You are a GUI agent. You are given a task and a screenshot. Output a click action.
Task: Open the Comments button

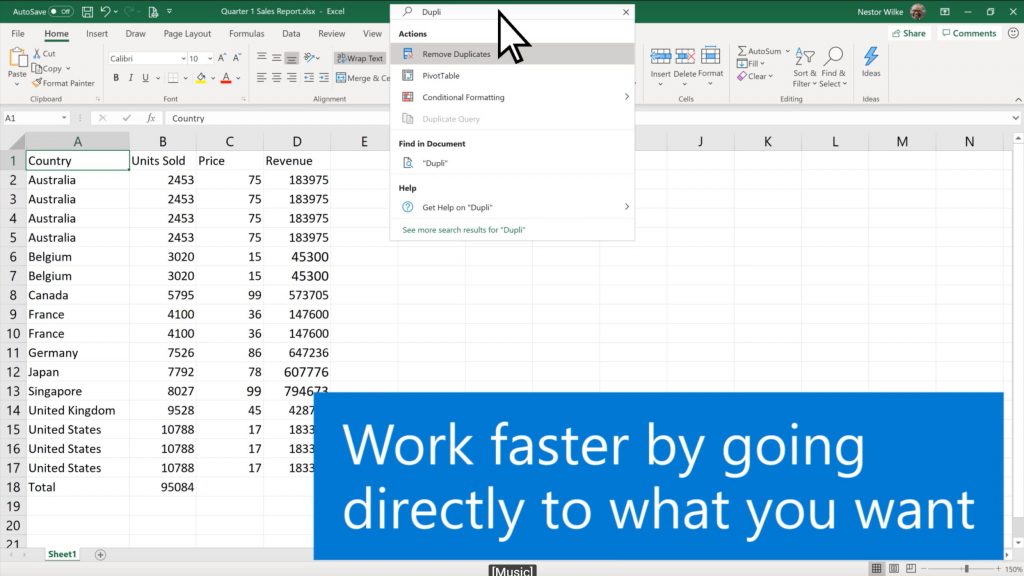[969, 33]
